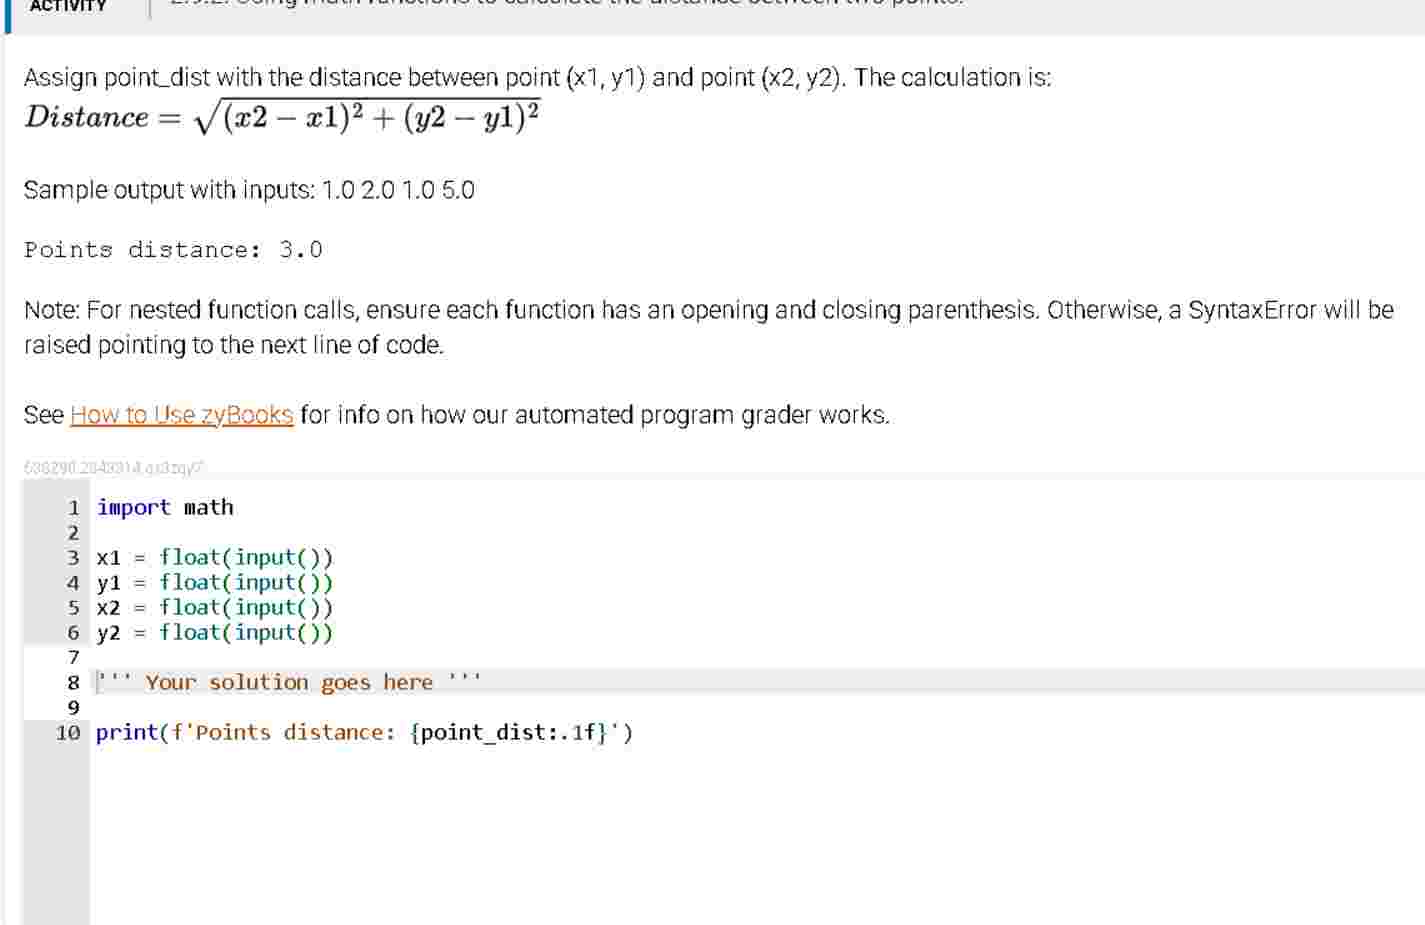
Task: Click the print statement on line 10
Action: (x=363, y=732)
